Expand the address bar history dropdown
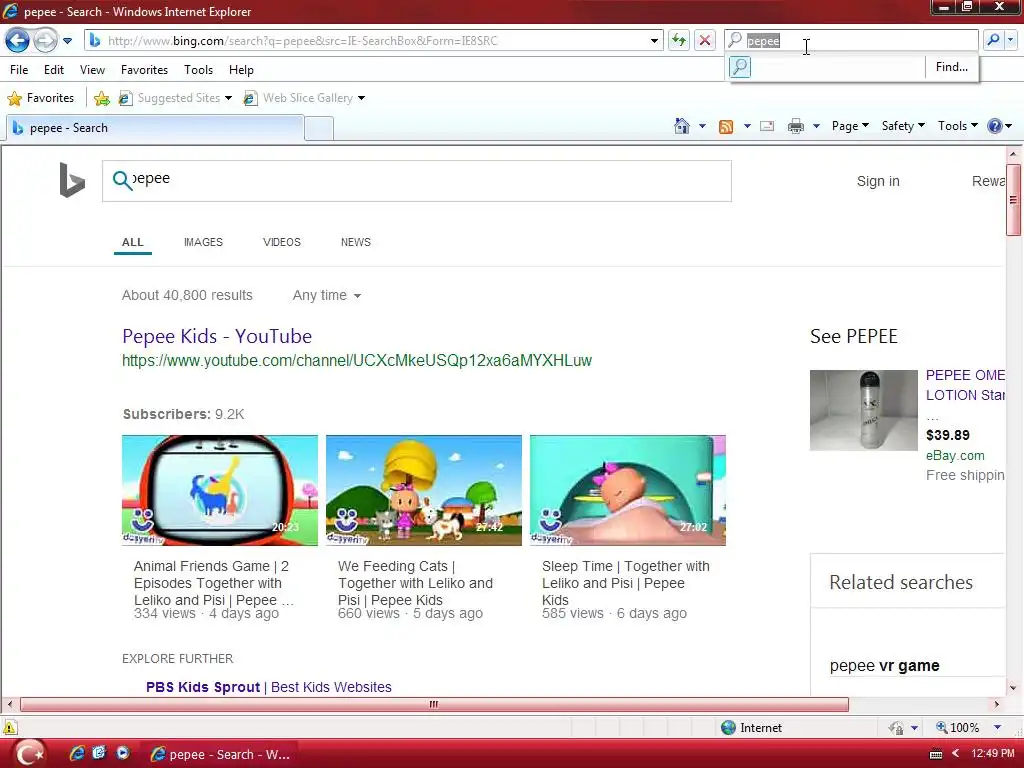Image resolution: width=1024 pixels, height=768 pixels. [x=654, y=40]
